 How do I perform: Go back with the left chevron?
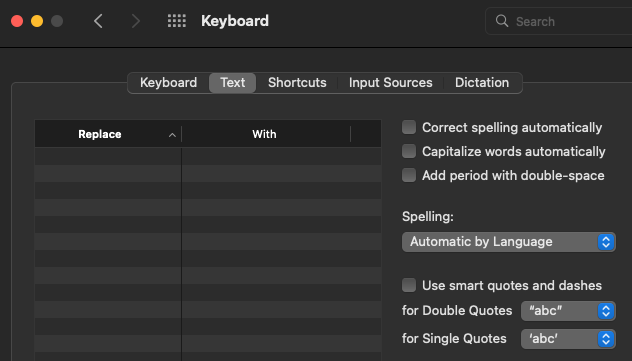pos(98,21)
